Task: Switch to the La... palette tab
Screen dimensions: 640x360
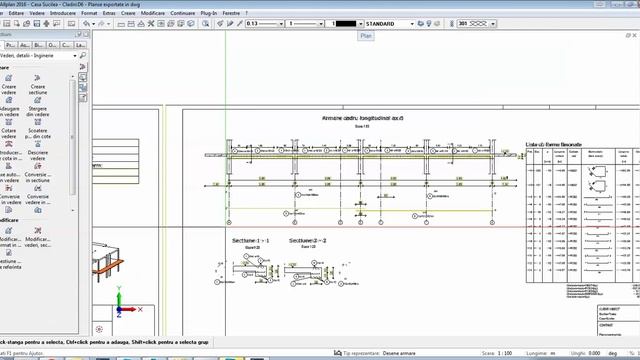Action: 80,45
